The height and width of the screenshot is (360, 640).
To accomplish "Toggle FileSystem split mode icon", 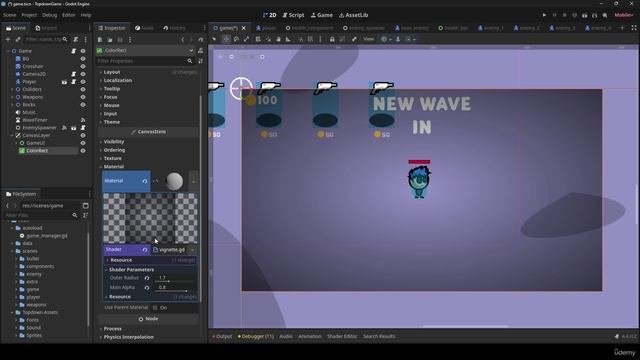I will point(85,206).
